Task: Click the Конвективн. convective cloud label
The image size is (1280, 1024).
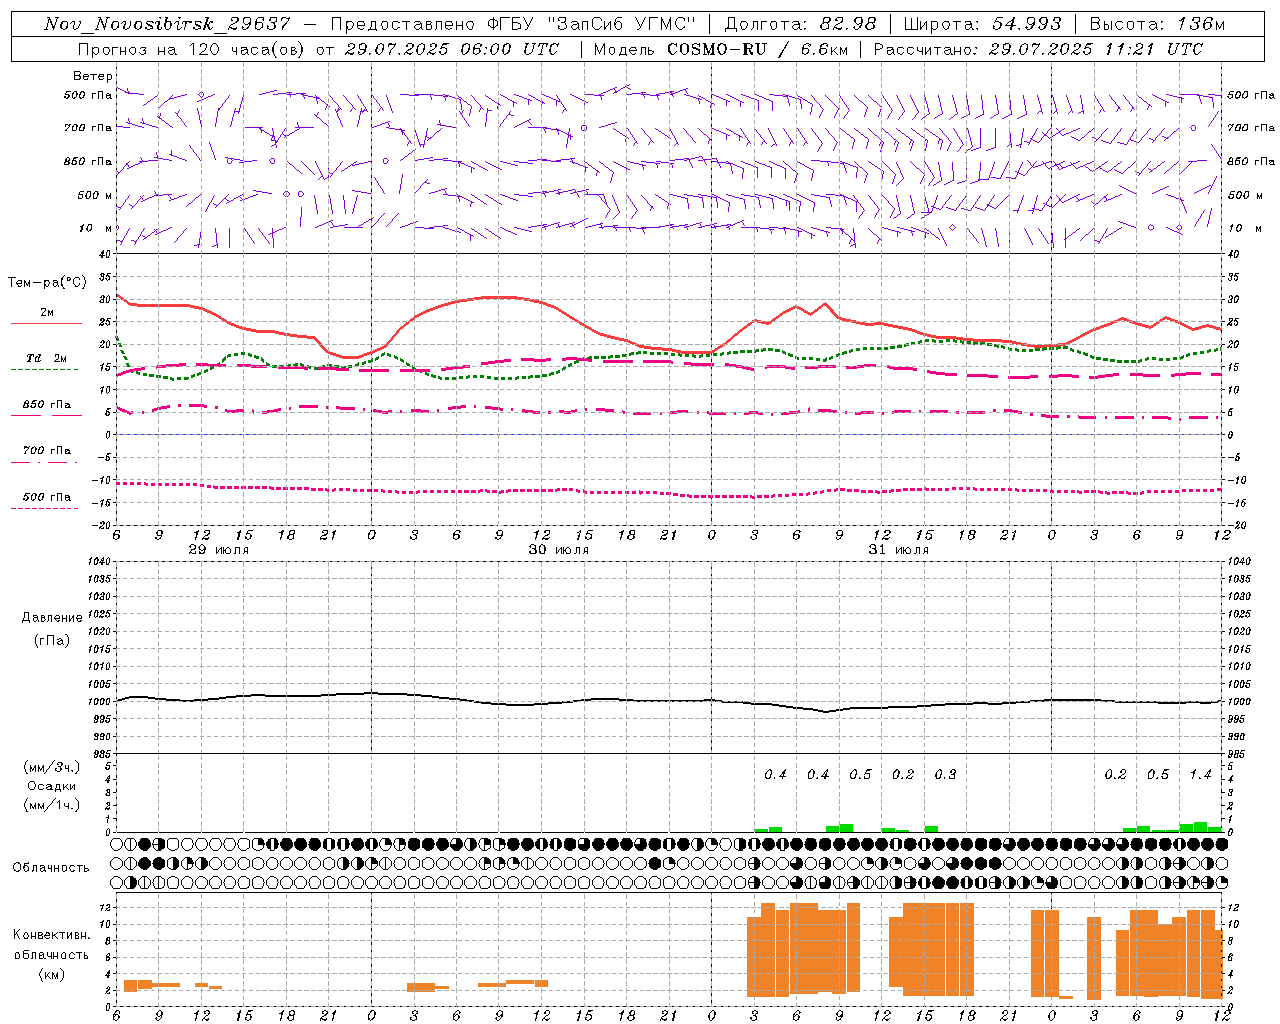Action: pos(51,935)
